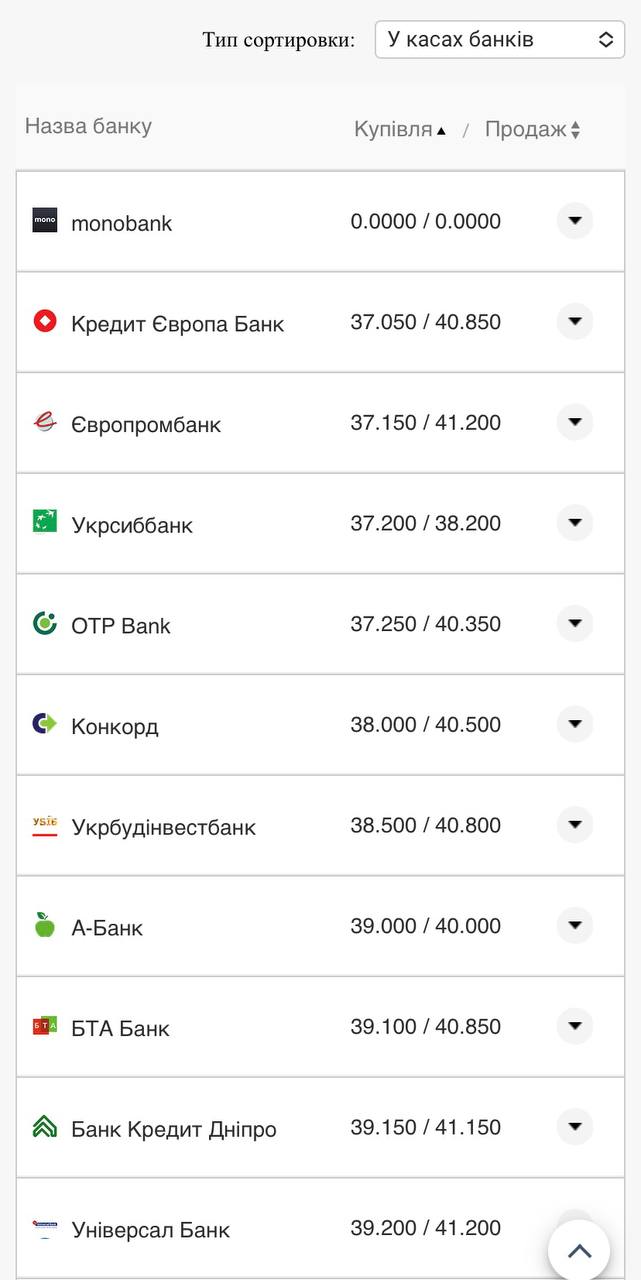
Task: Expand the monobank row details
Action: pos(574,221)
